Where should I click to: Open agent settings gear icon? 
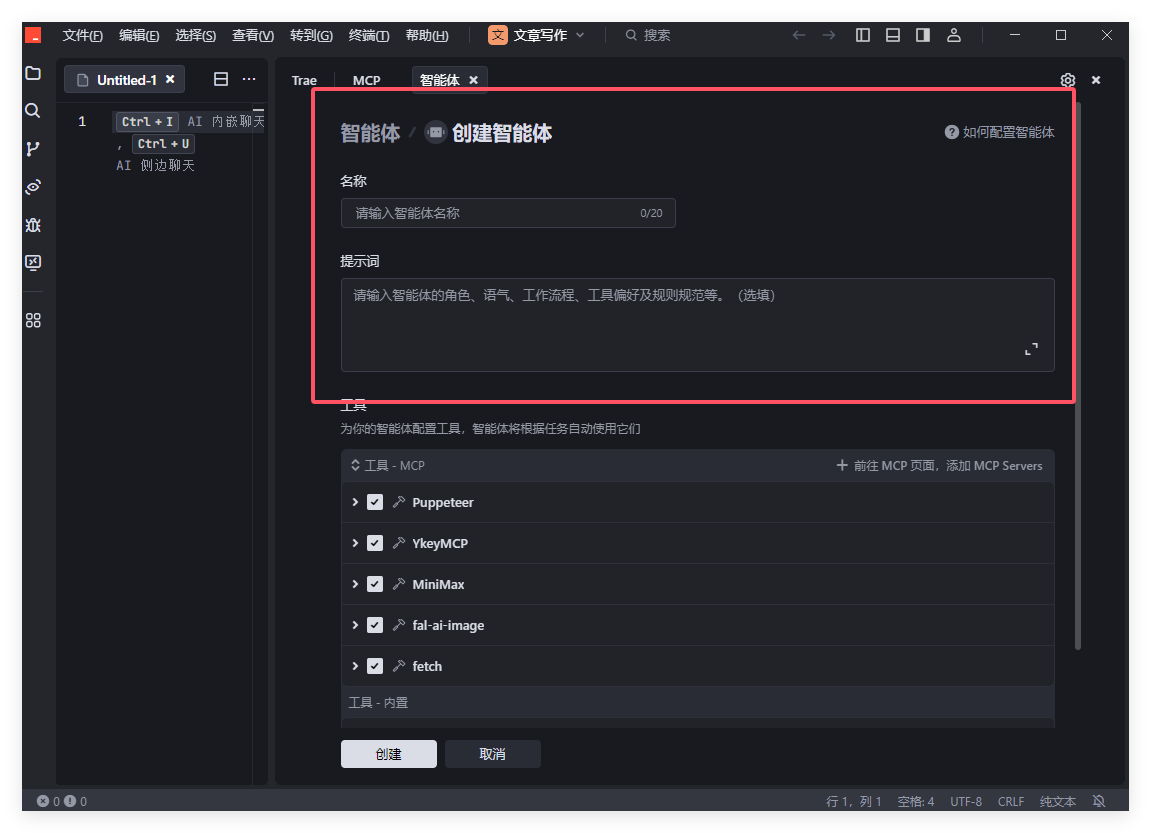1068,80
